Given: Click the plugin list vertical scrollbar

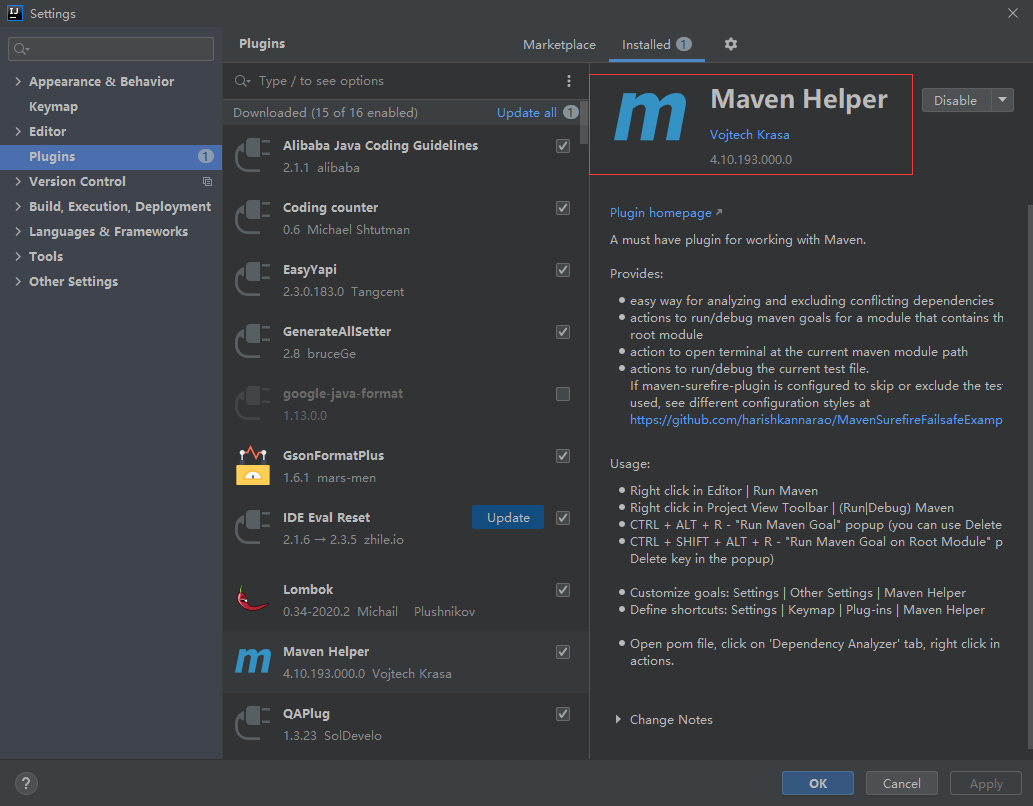Looking at the screenshot, I should (584, 121).
